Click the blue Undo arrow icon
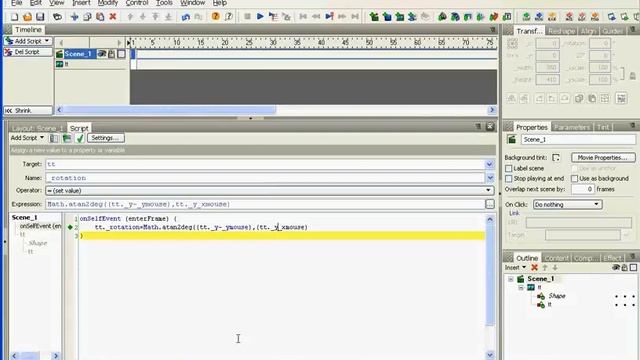This screenshot has height=360, width=640. (x=186, y=17)
